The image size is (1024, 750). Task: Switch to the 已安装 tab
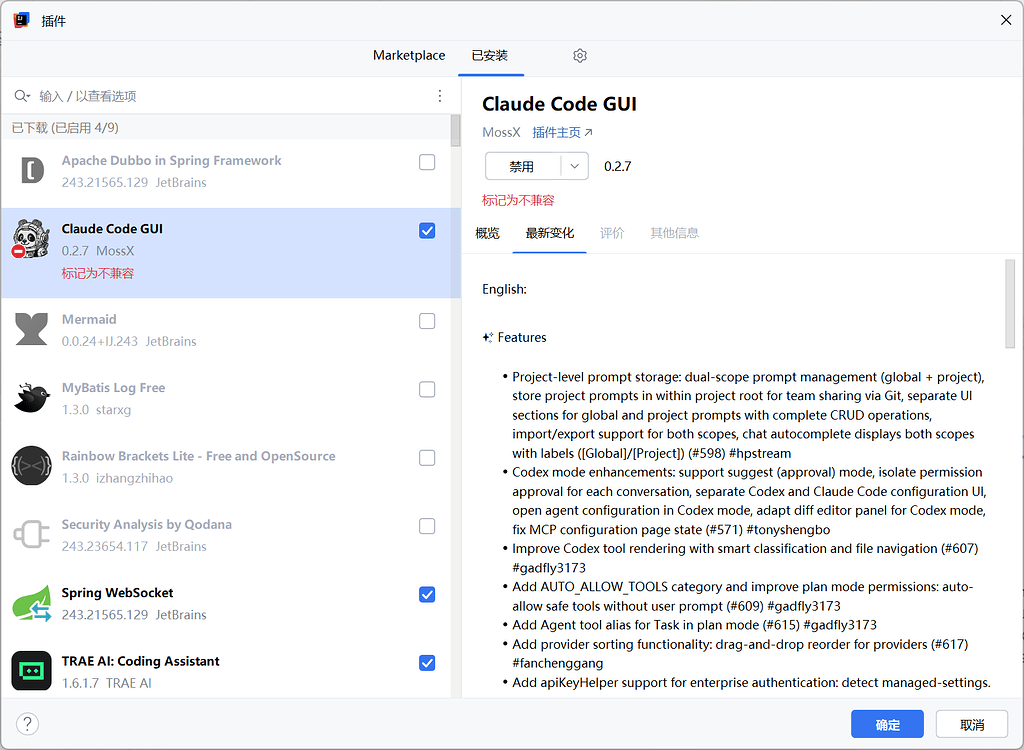point(490,56)
